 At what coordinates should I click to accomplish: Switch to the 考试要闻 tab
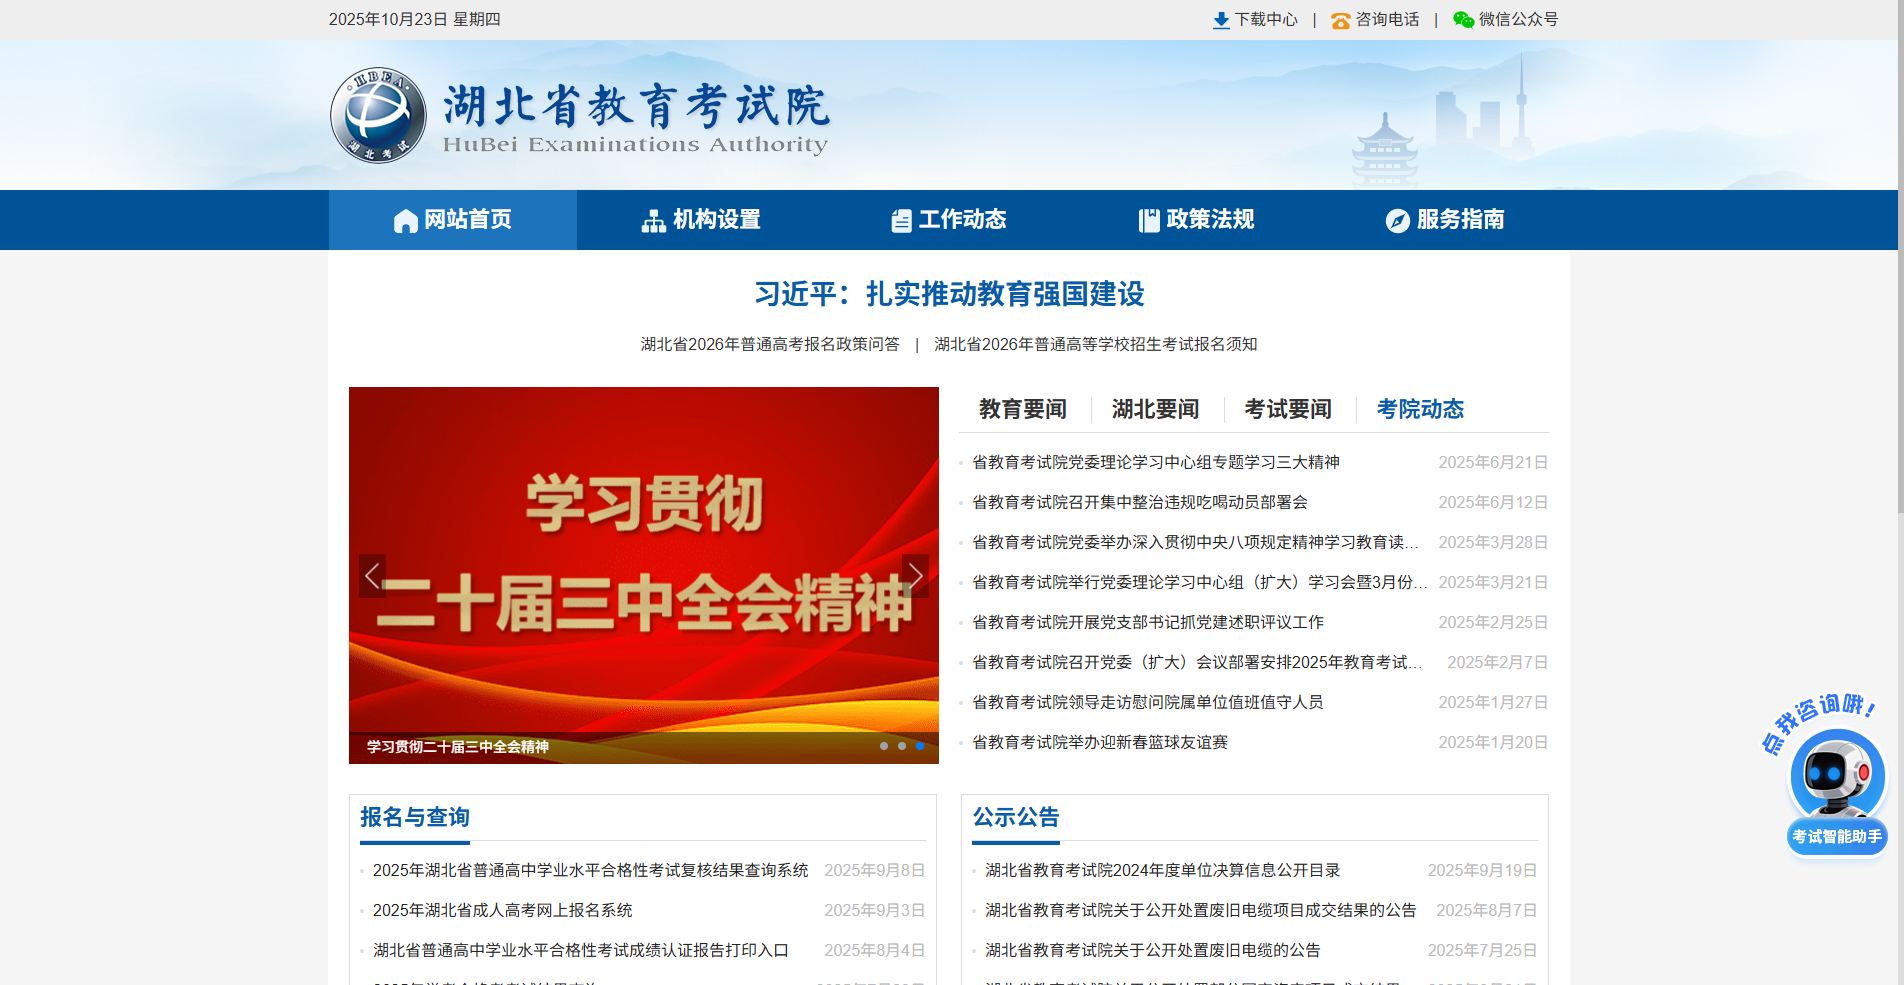1288,409
